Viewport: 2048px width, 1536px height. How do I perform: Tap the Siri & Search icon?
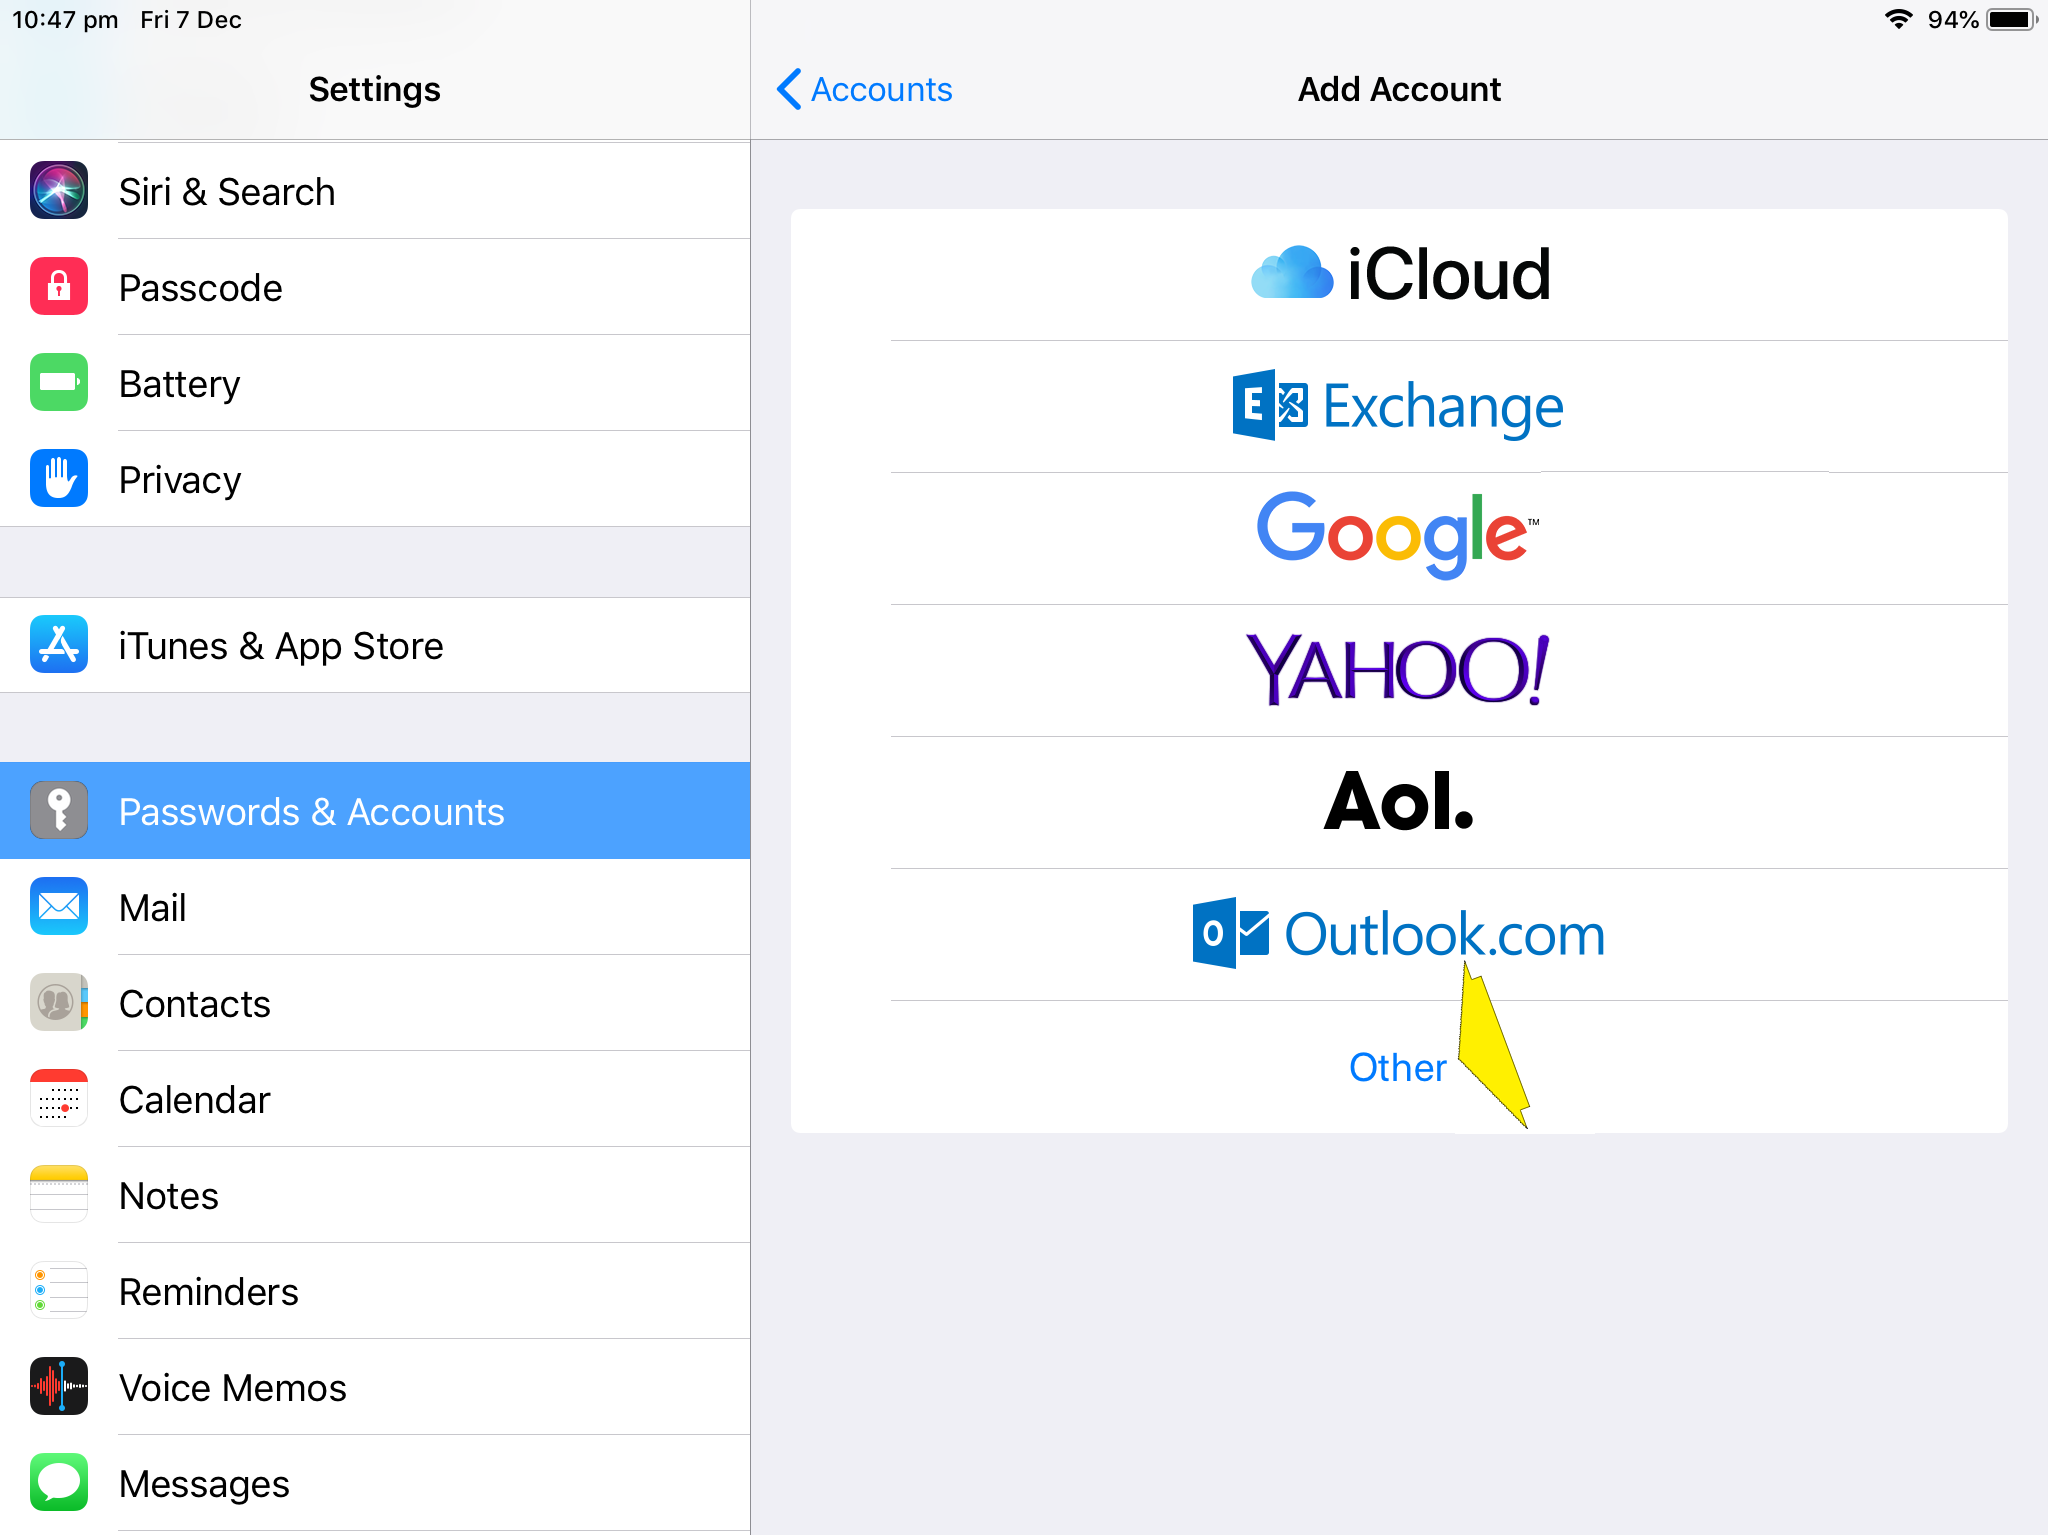(59, 190)
